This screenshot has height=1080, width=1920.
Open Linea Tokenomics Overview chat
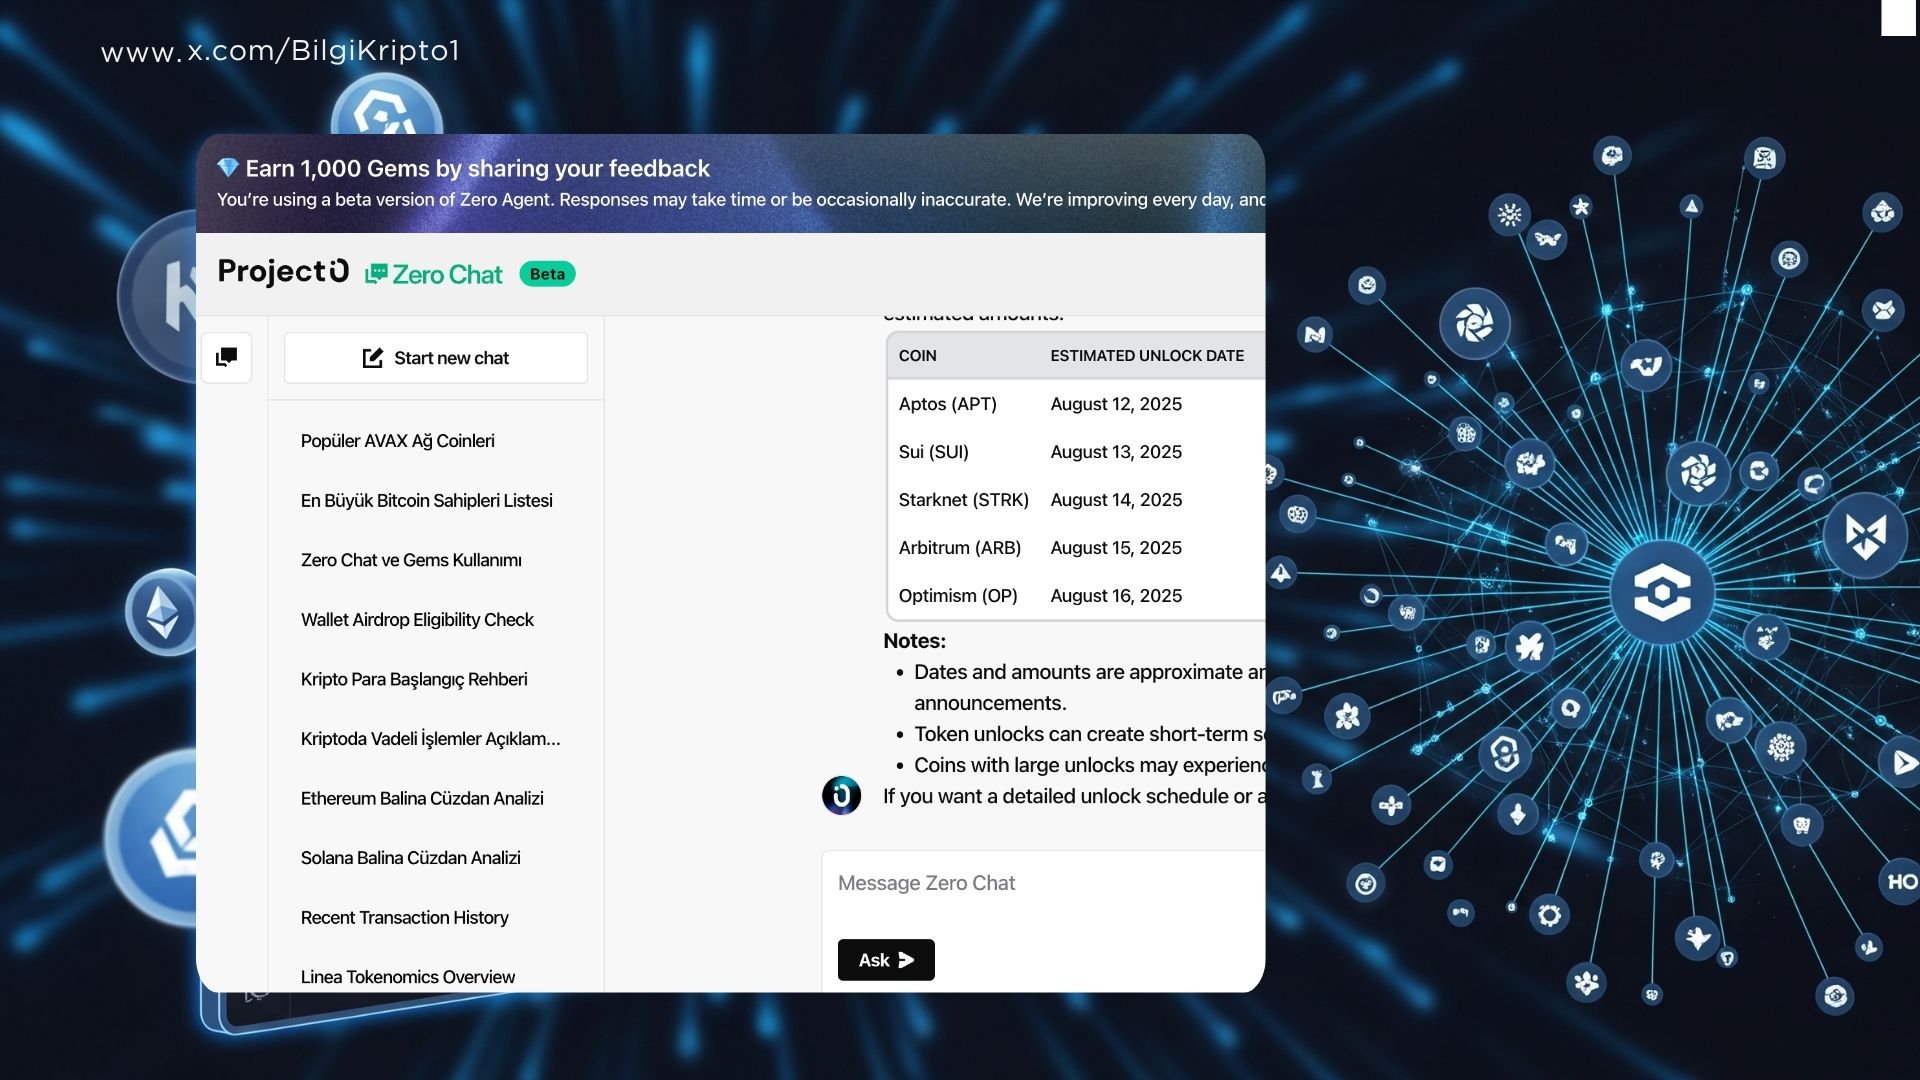(408, 977)
